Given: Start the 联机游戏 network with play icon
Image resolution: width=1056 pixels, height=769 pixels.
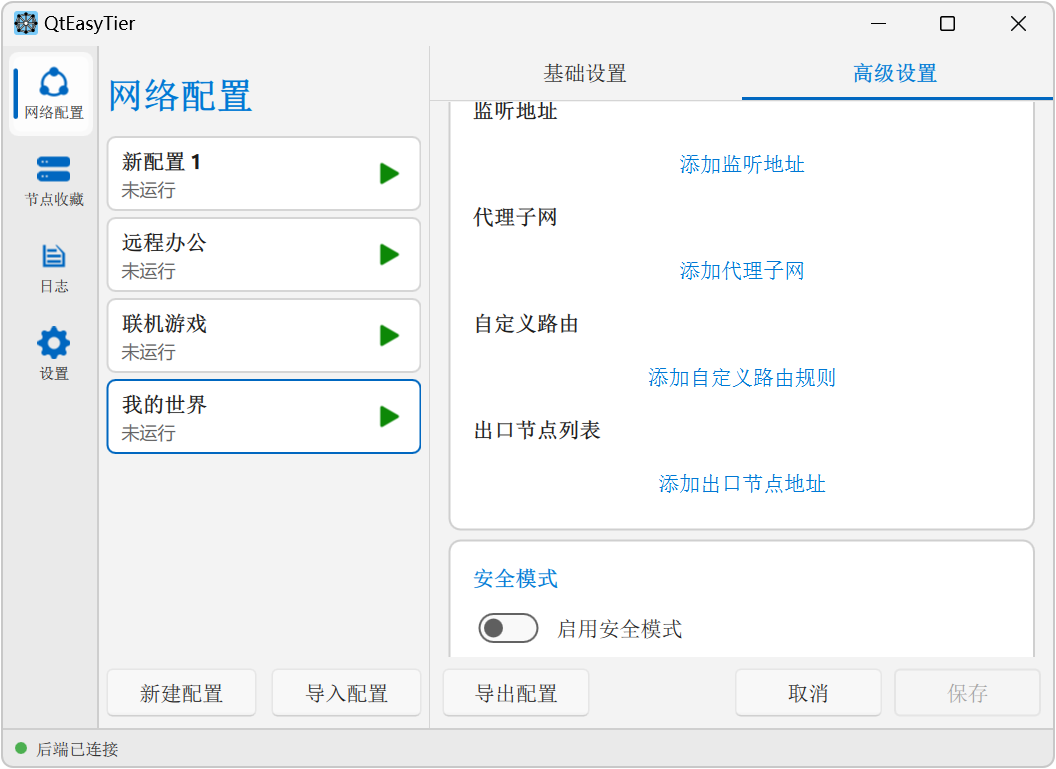Looking at the screenshot, I should tap(389, 335).
